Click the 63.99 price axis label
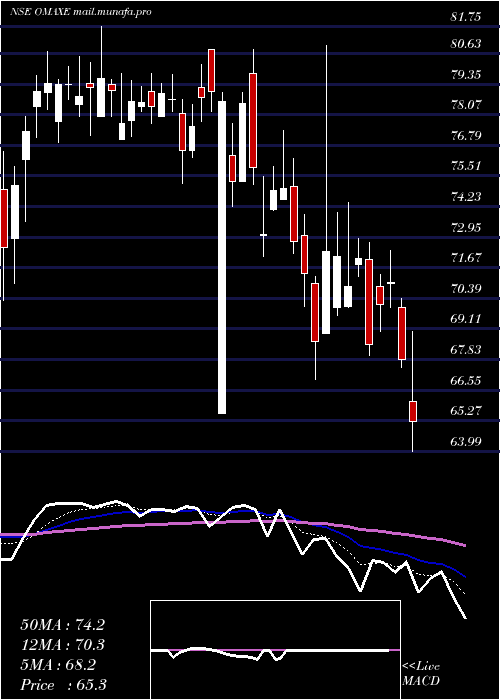Image resolution: width=500 pixels, height=700 pixels. pos(466,442)
